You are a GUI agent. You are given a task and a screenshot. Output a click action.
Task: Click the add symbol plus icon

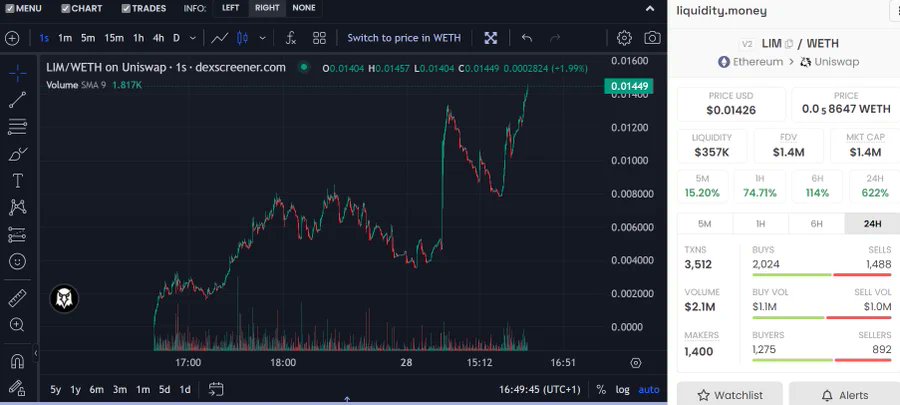[12, 38]
